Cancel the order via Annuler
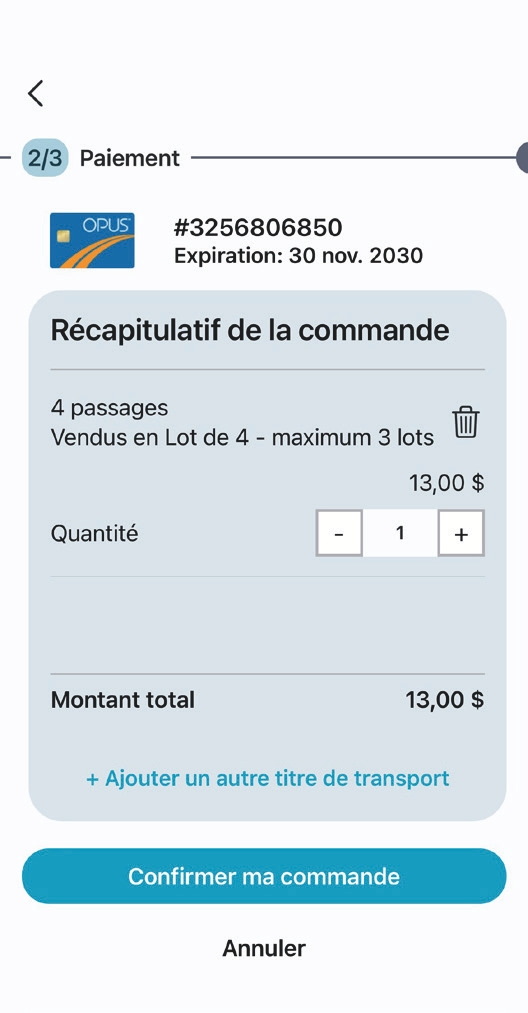This screenshot has height=1013, width=528. point(264,948)
